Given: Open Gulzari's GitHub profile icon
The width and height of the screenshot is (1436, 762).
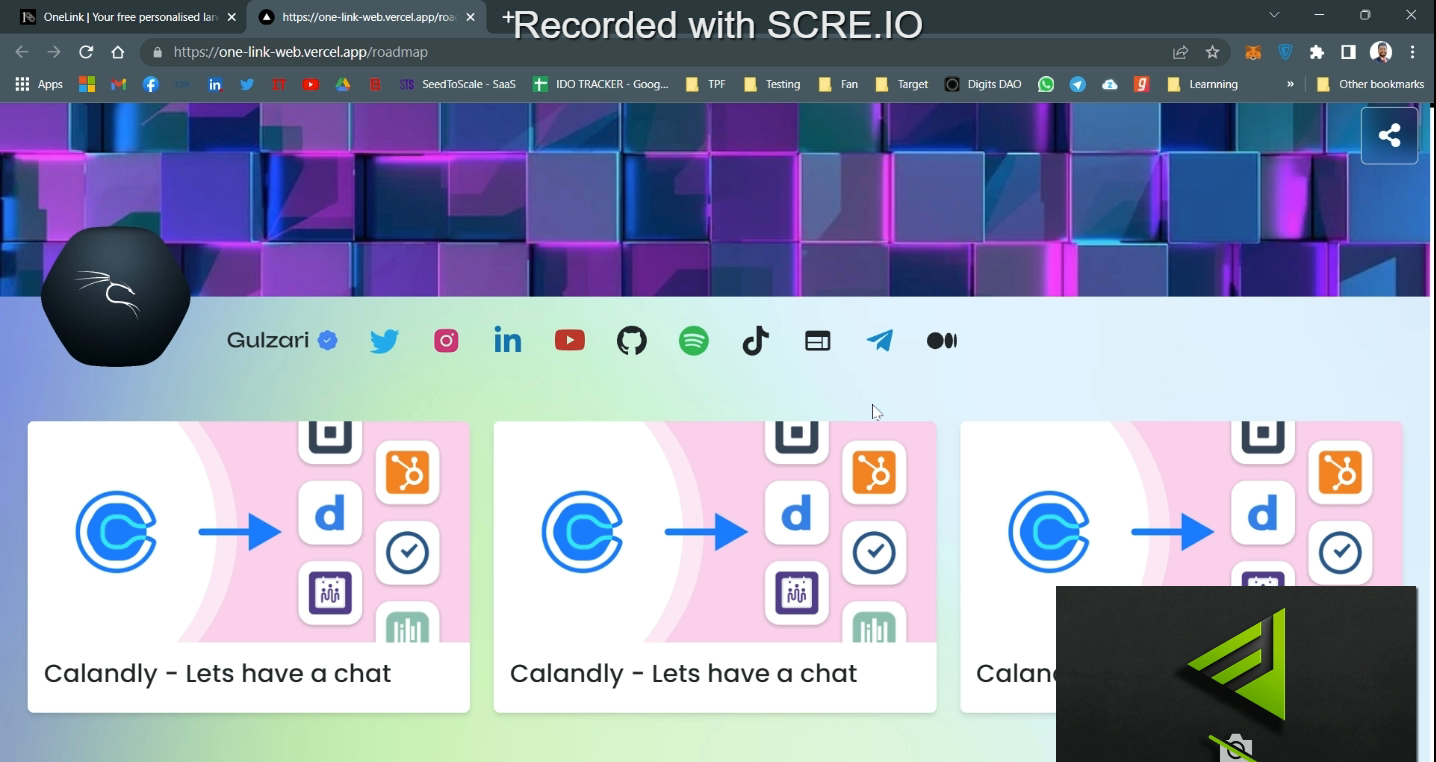Looking at the screenshot, I should pos(632,341).
